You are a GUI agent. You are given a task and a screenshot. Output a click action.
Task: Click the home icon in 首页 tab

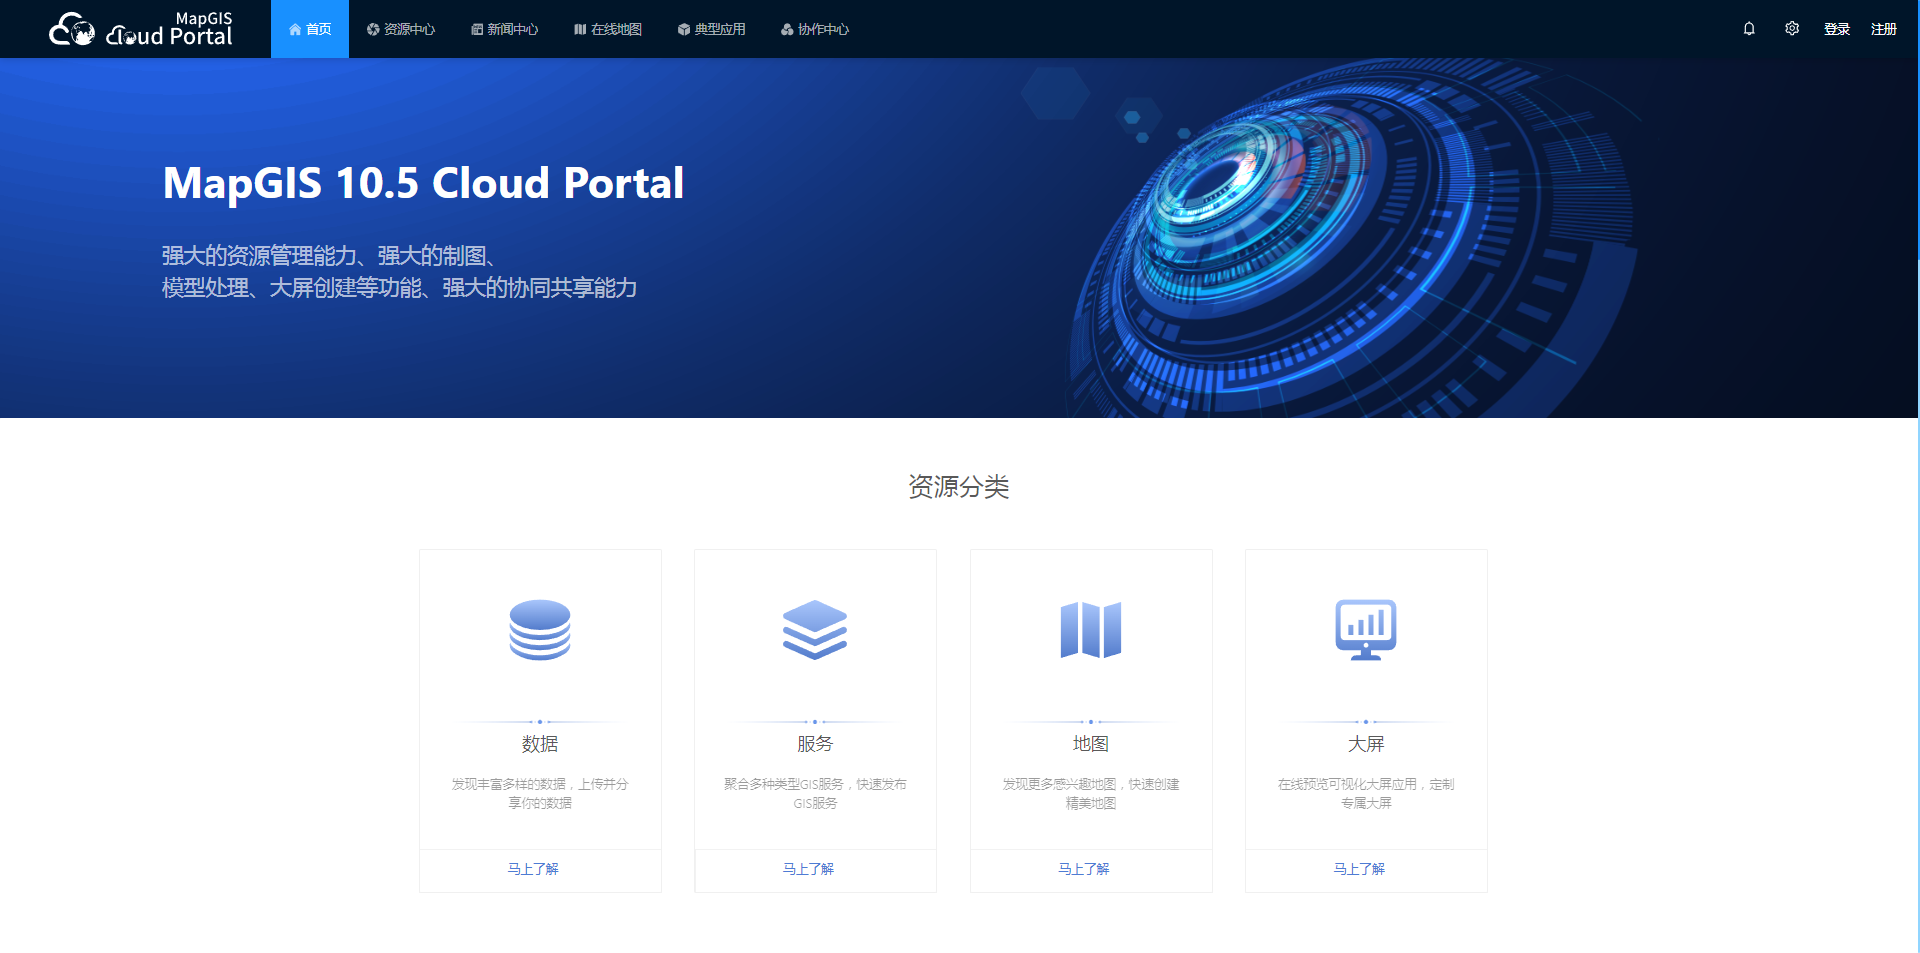click(295, 29)
